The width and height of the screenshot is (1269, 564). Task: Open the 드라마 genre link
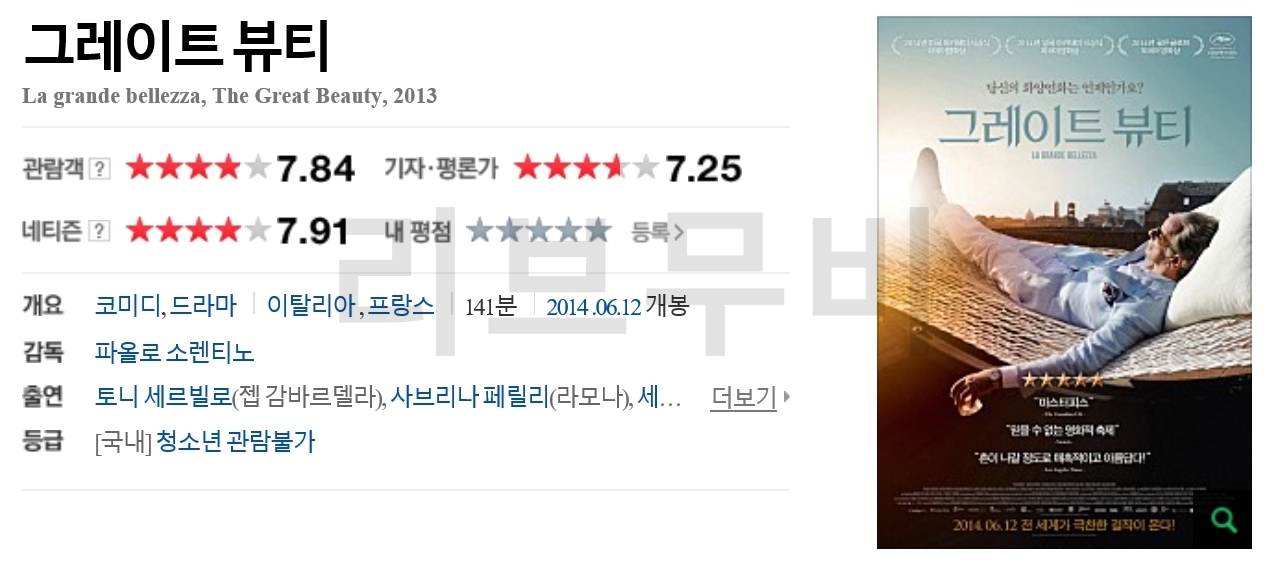[204, 305]
